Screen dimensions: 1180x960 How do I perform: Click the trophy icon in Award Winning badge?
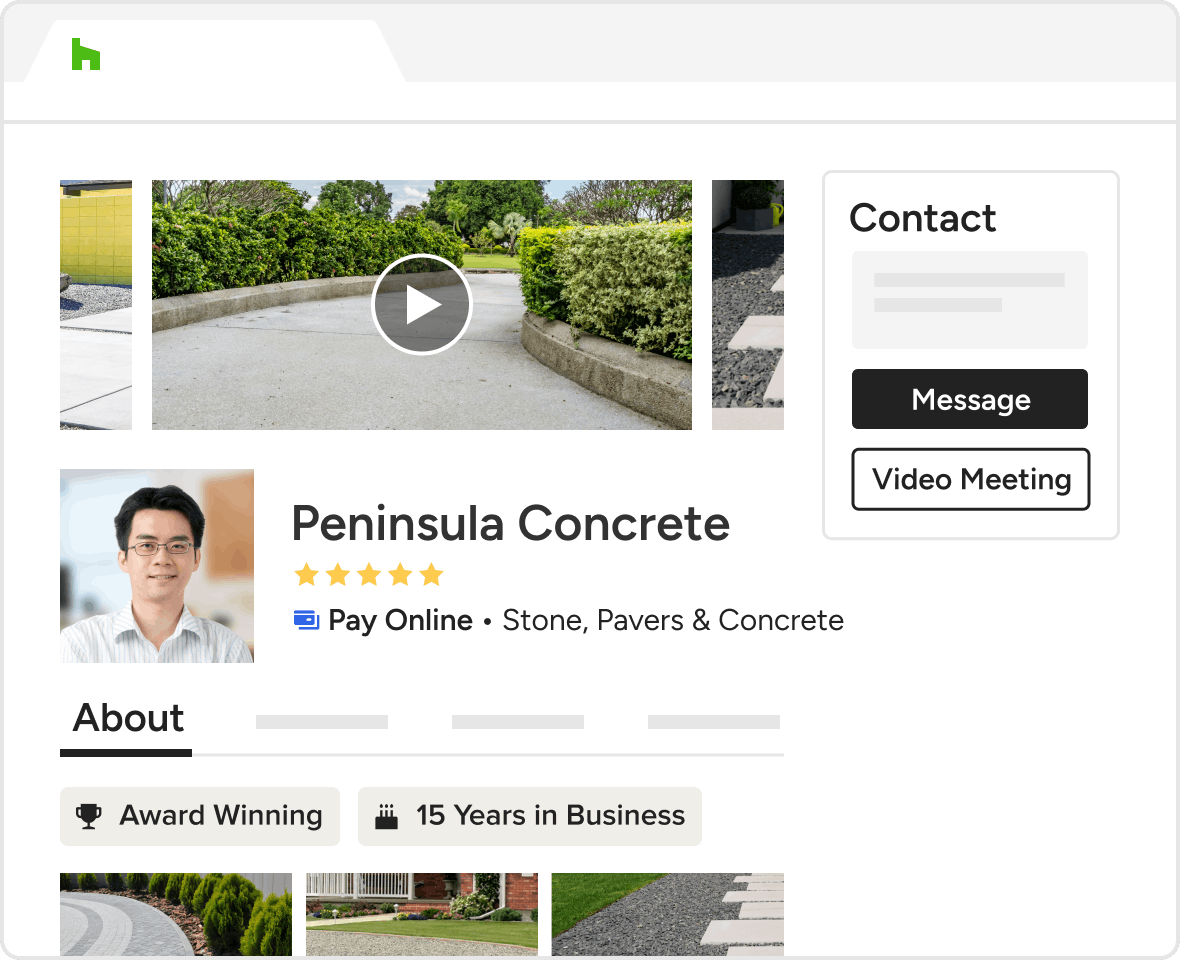(x=89, y=816)
